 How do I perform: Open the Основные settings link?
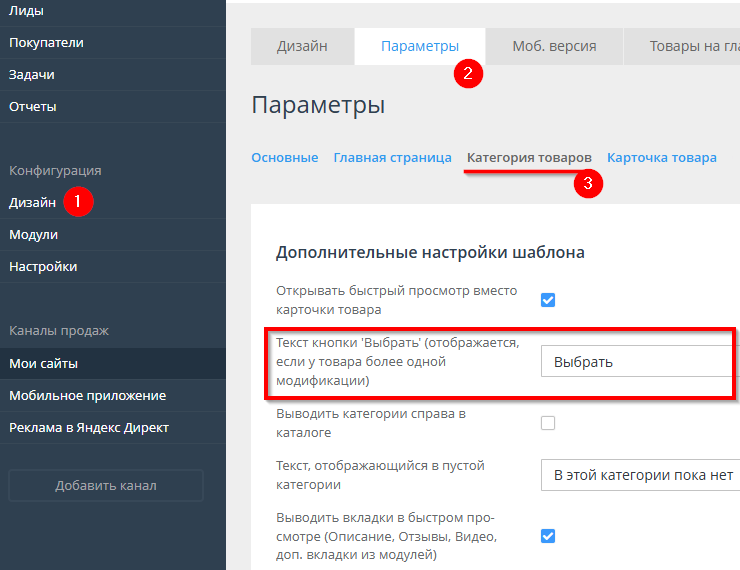[x=284, y=157]
